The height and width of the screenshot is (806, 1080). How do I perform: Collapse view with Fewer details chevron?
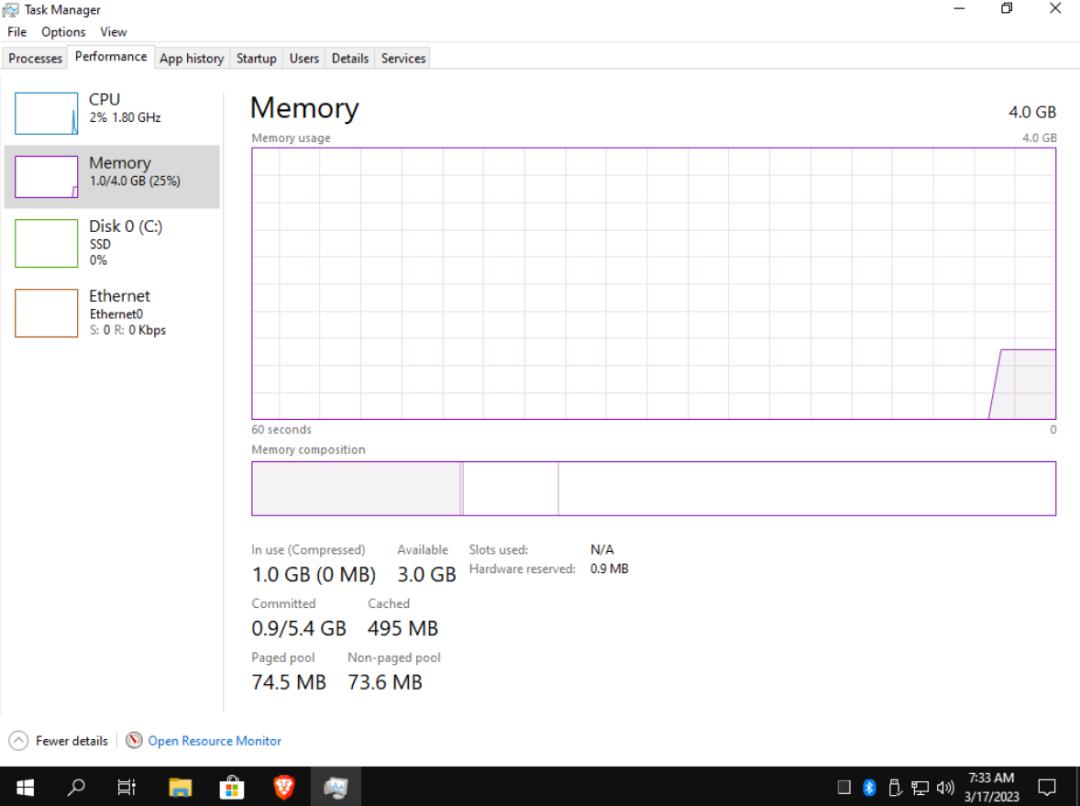(x=18, y=741)
